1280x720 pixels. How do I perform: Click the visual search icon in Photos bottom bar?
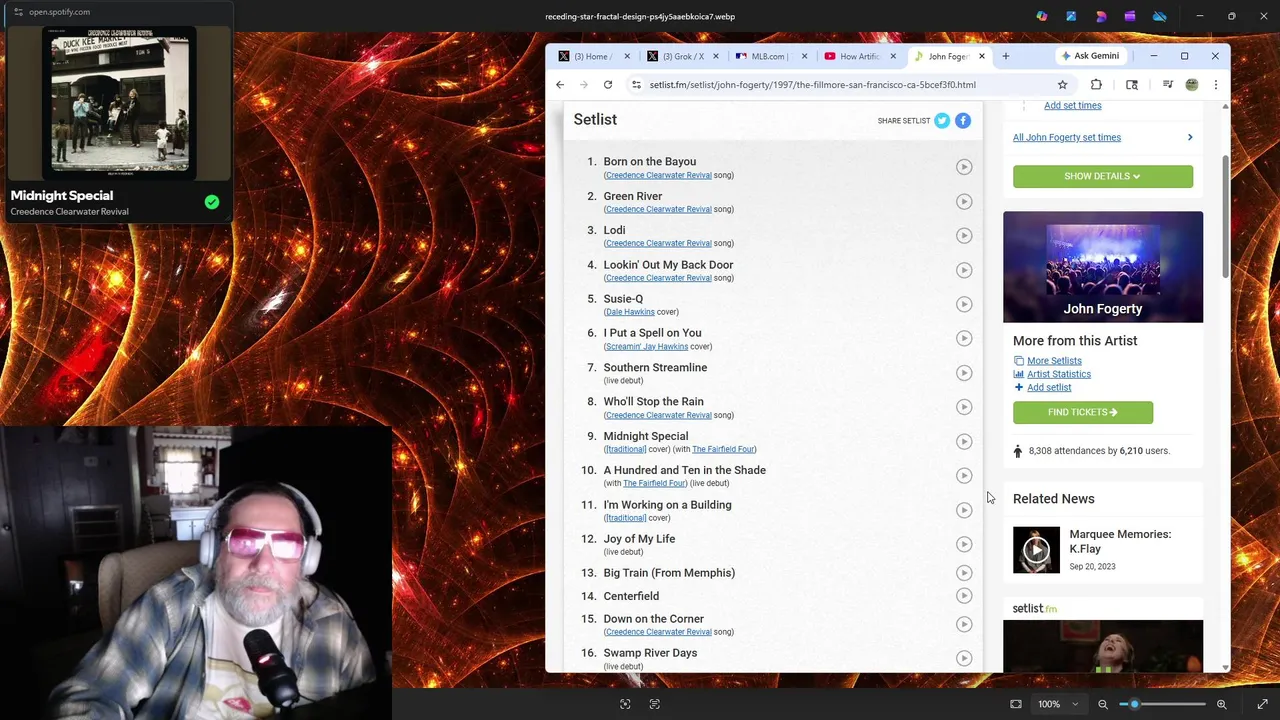tap(625, 704)
